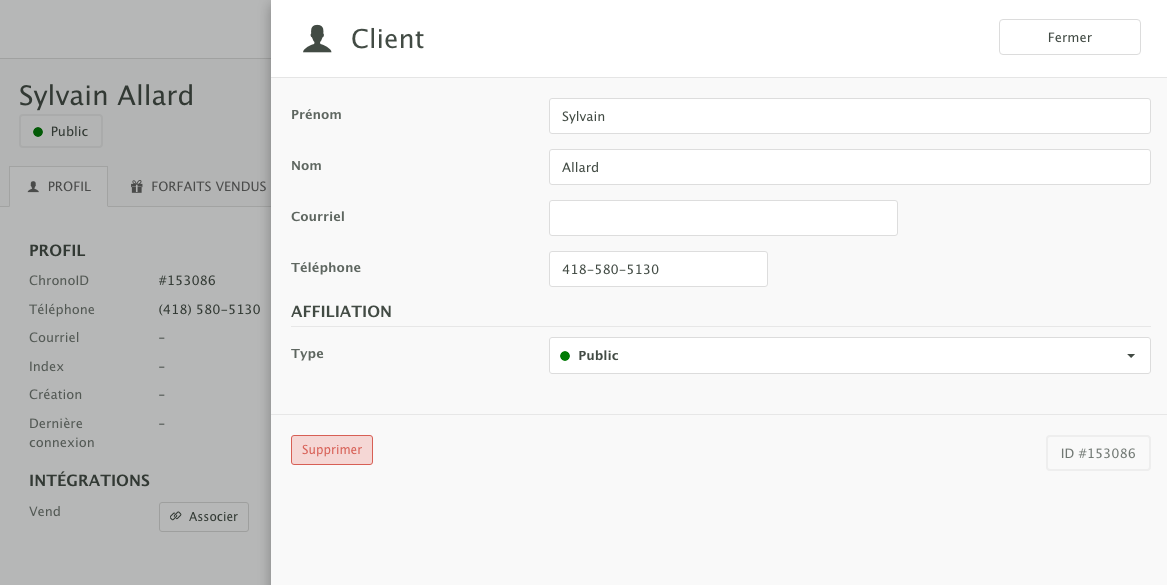Focus the Prénom field containing Sylvain
Image resolution: width=1167 pixels, height=585 pixels.
click(x=849, y=116)
